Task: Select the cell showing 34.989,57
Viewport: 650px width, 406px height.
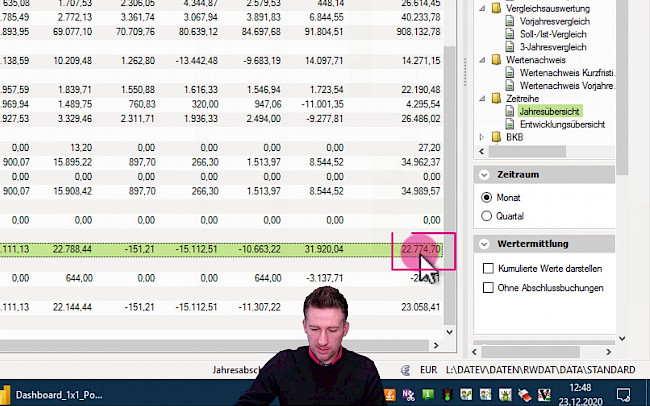Action: click(x=421, y=191)
